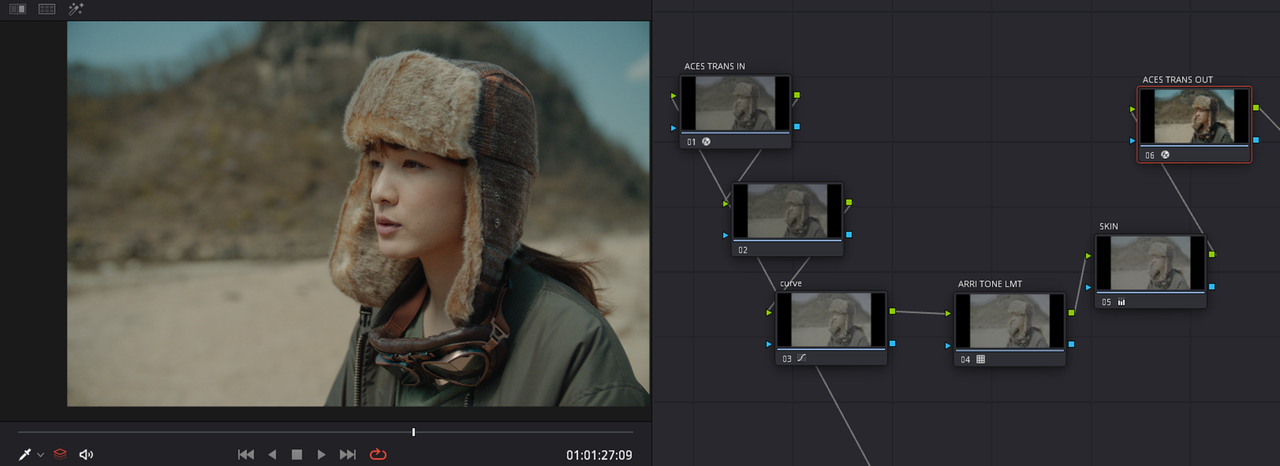Click node 01 green RGB output square
The image size is (1280, 466).
[796, 96]
